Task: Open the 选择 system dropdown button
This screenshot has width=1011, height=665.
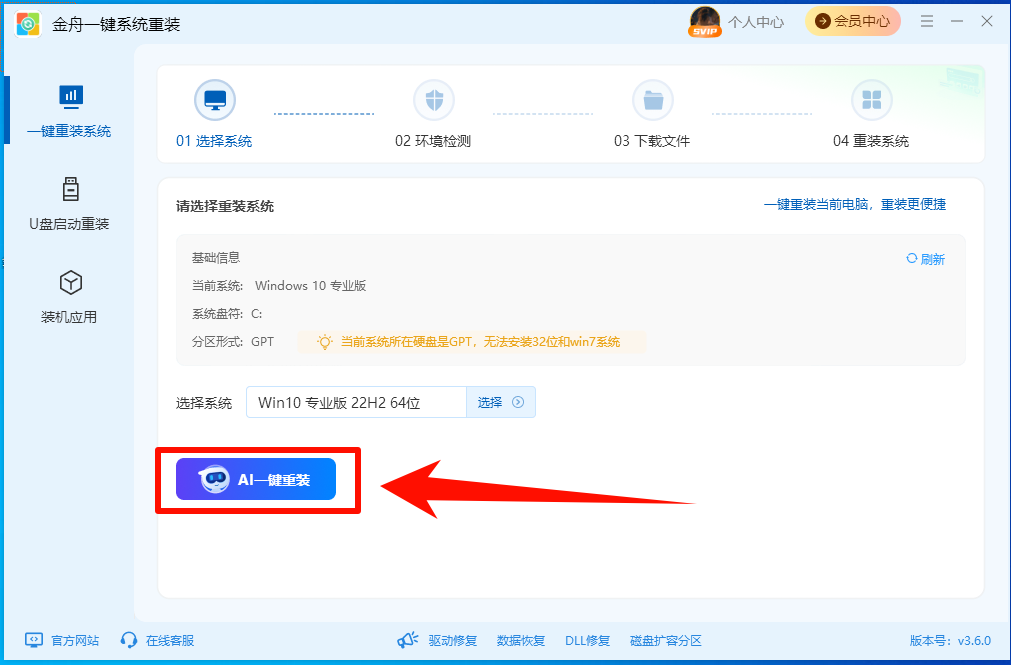Action: (x=501, y=402)
